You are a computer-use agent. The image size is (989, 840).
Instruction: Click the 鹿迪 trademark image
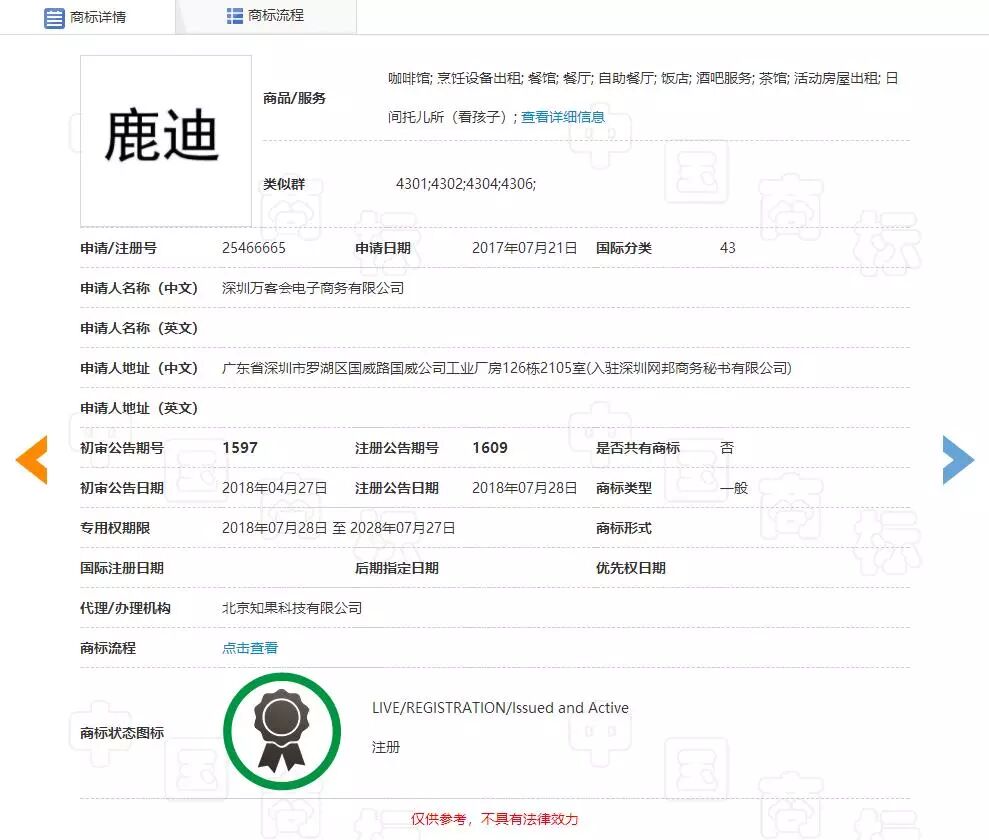(x=166, y=141)
